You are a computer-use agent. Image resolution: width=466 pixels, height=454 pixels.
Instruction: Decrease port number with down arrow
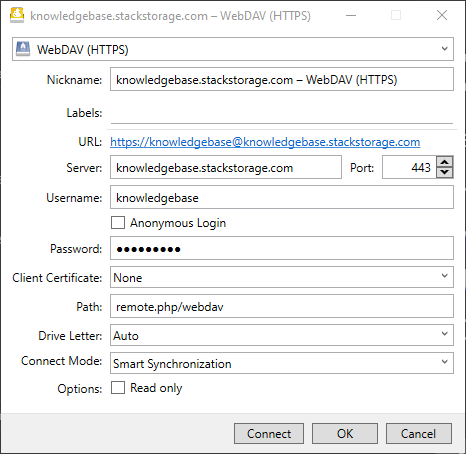click(445, 173)
